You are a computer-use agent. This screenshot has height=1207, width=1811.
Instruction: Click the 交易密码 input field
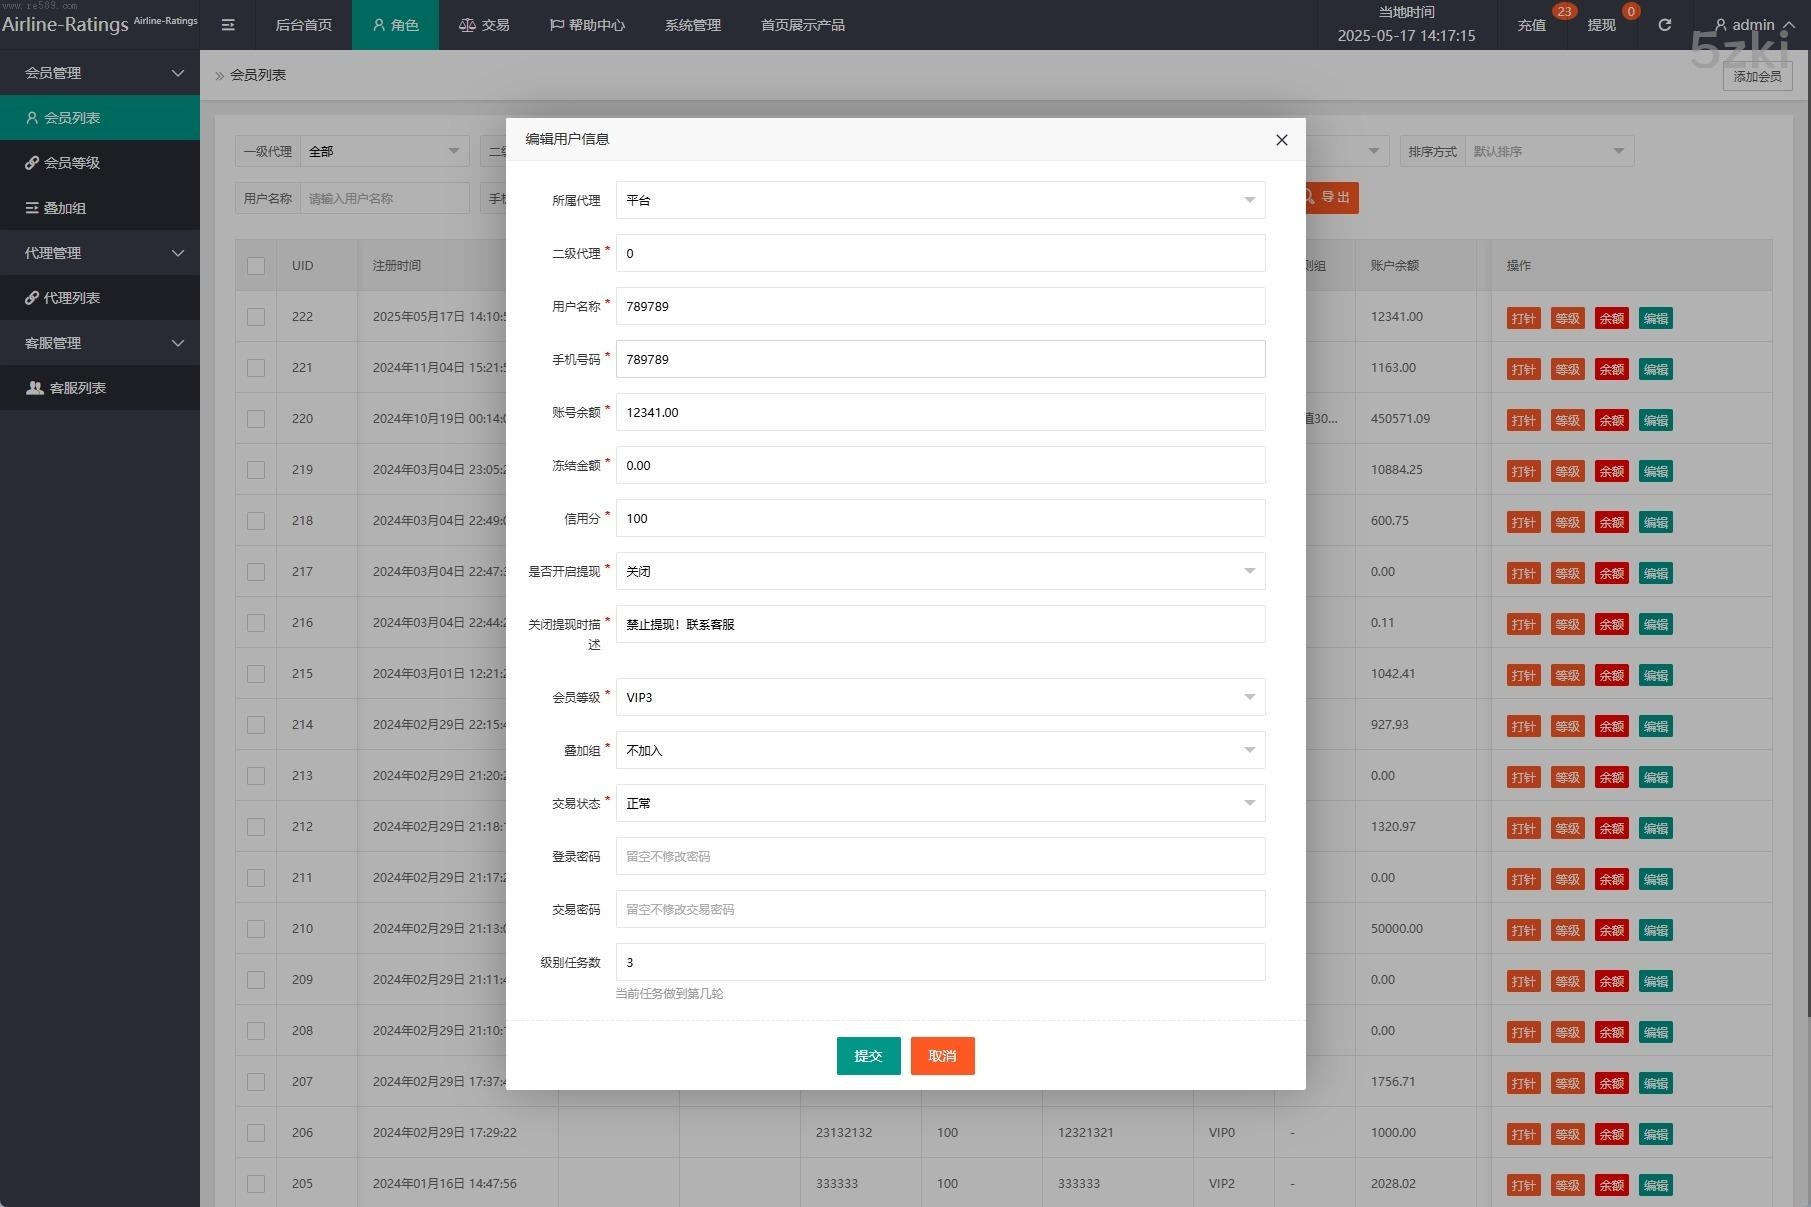940,909
